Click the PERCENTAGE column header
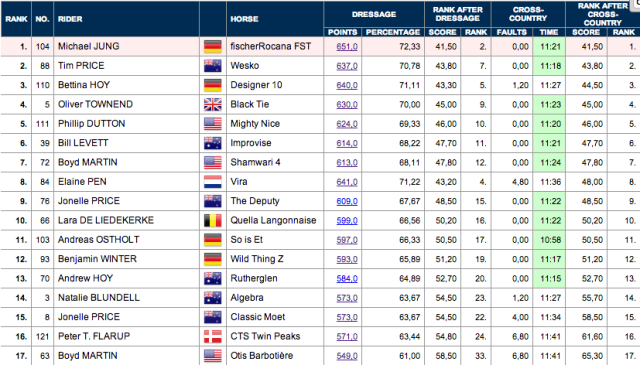 click(393, 32)
